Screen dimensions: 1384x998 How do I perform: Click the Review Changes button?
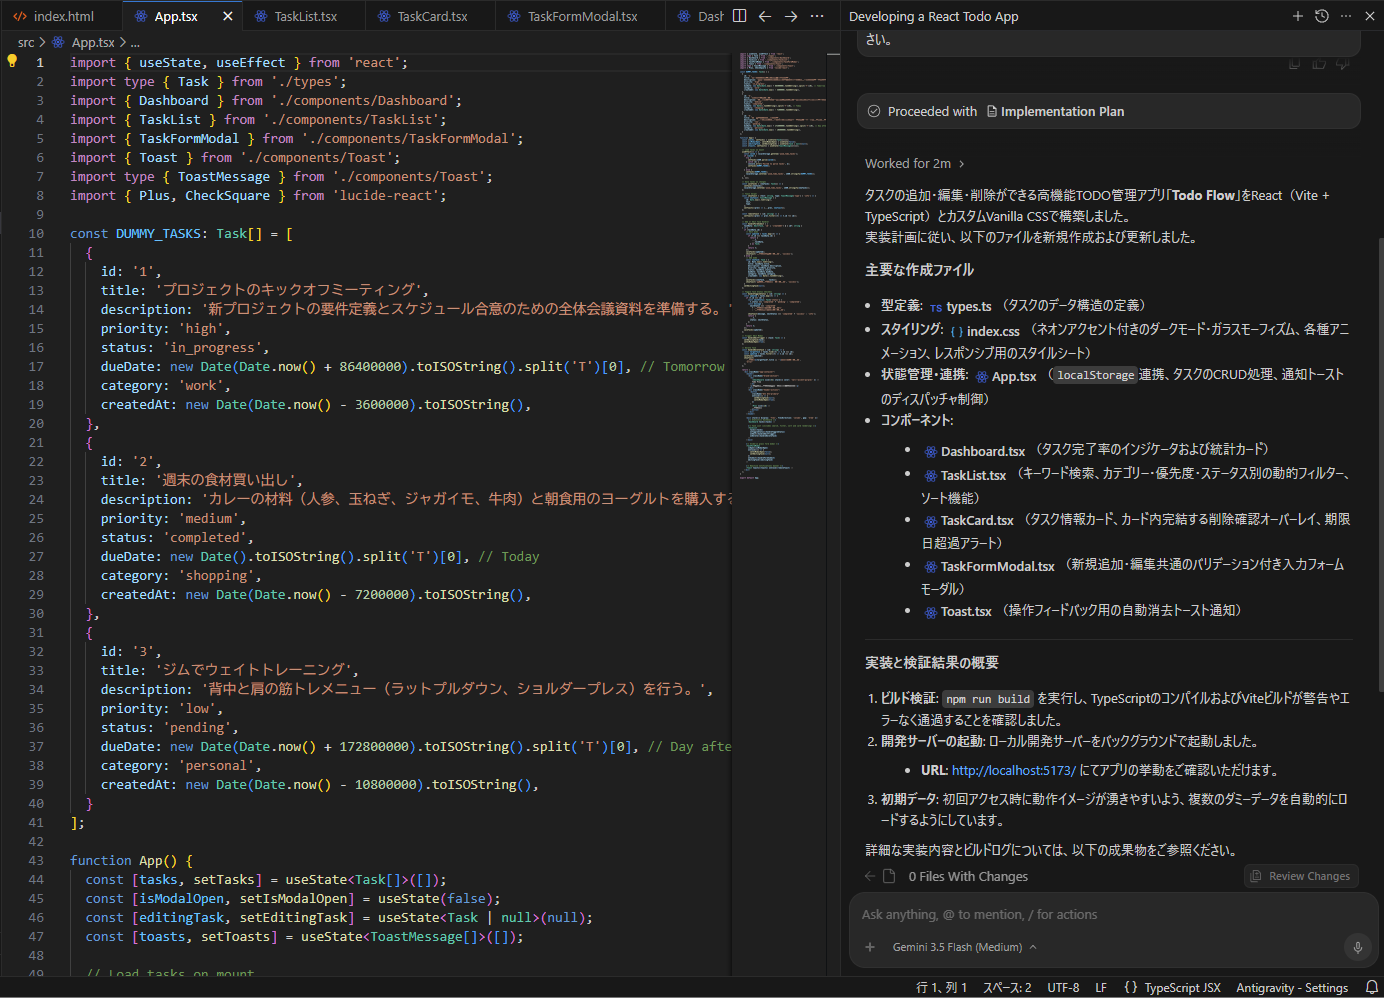1301,876
